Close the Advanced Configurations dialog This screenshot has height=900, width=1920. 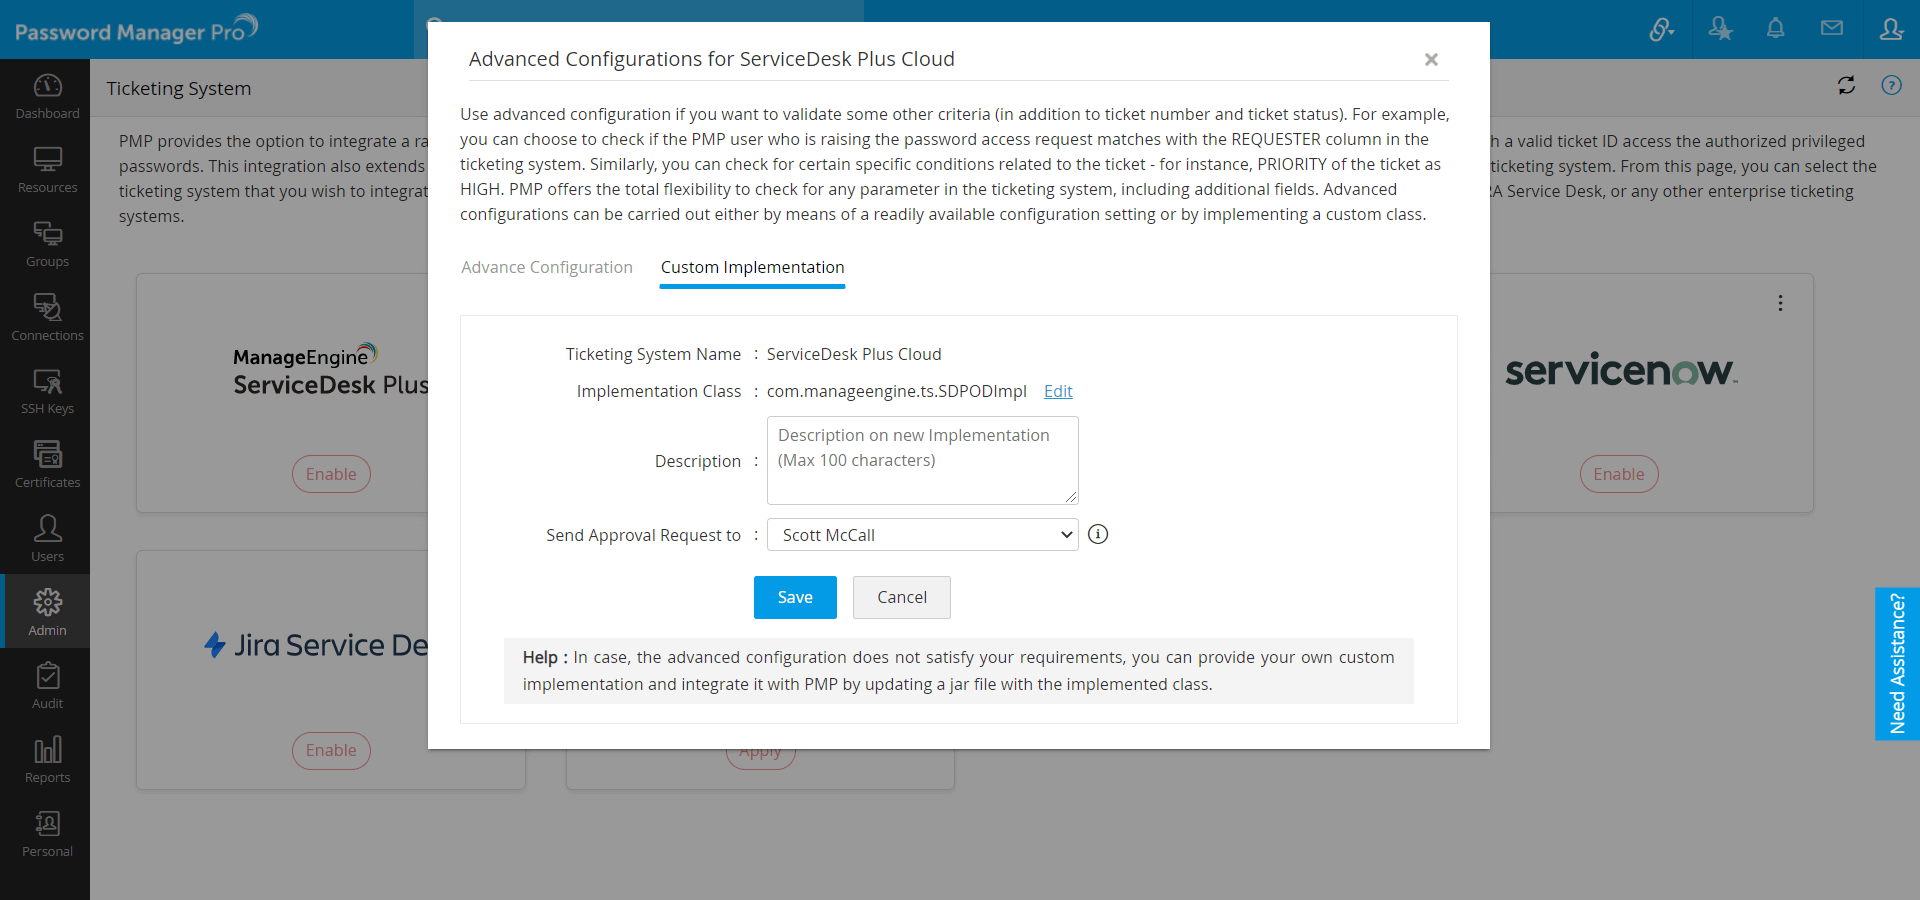[1431, 60]
